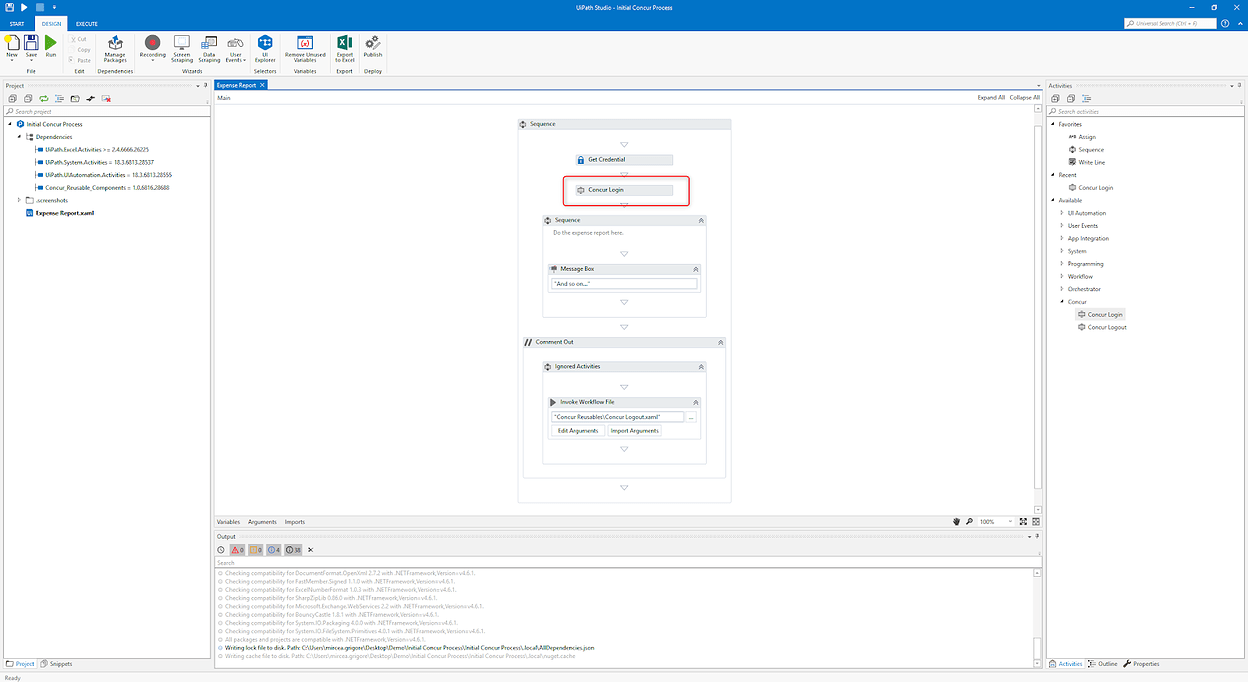Expand the .screenshots folder
This screenshot has height=682, width=1248.
coord(17,199)
